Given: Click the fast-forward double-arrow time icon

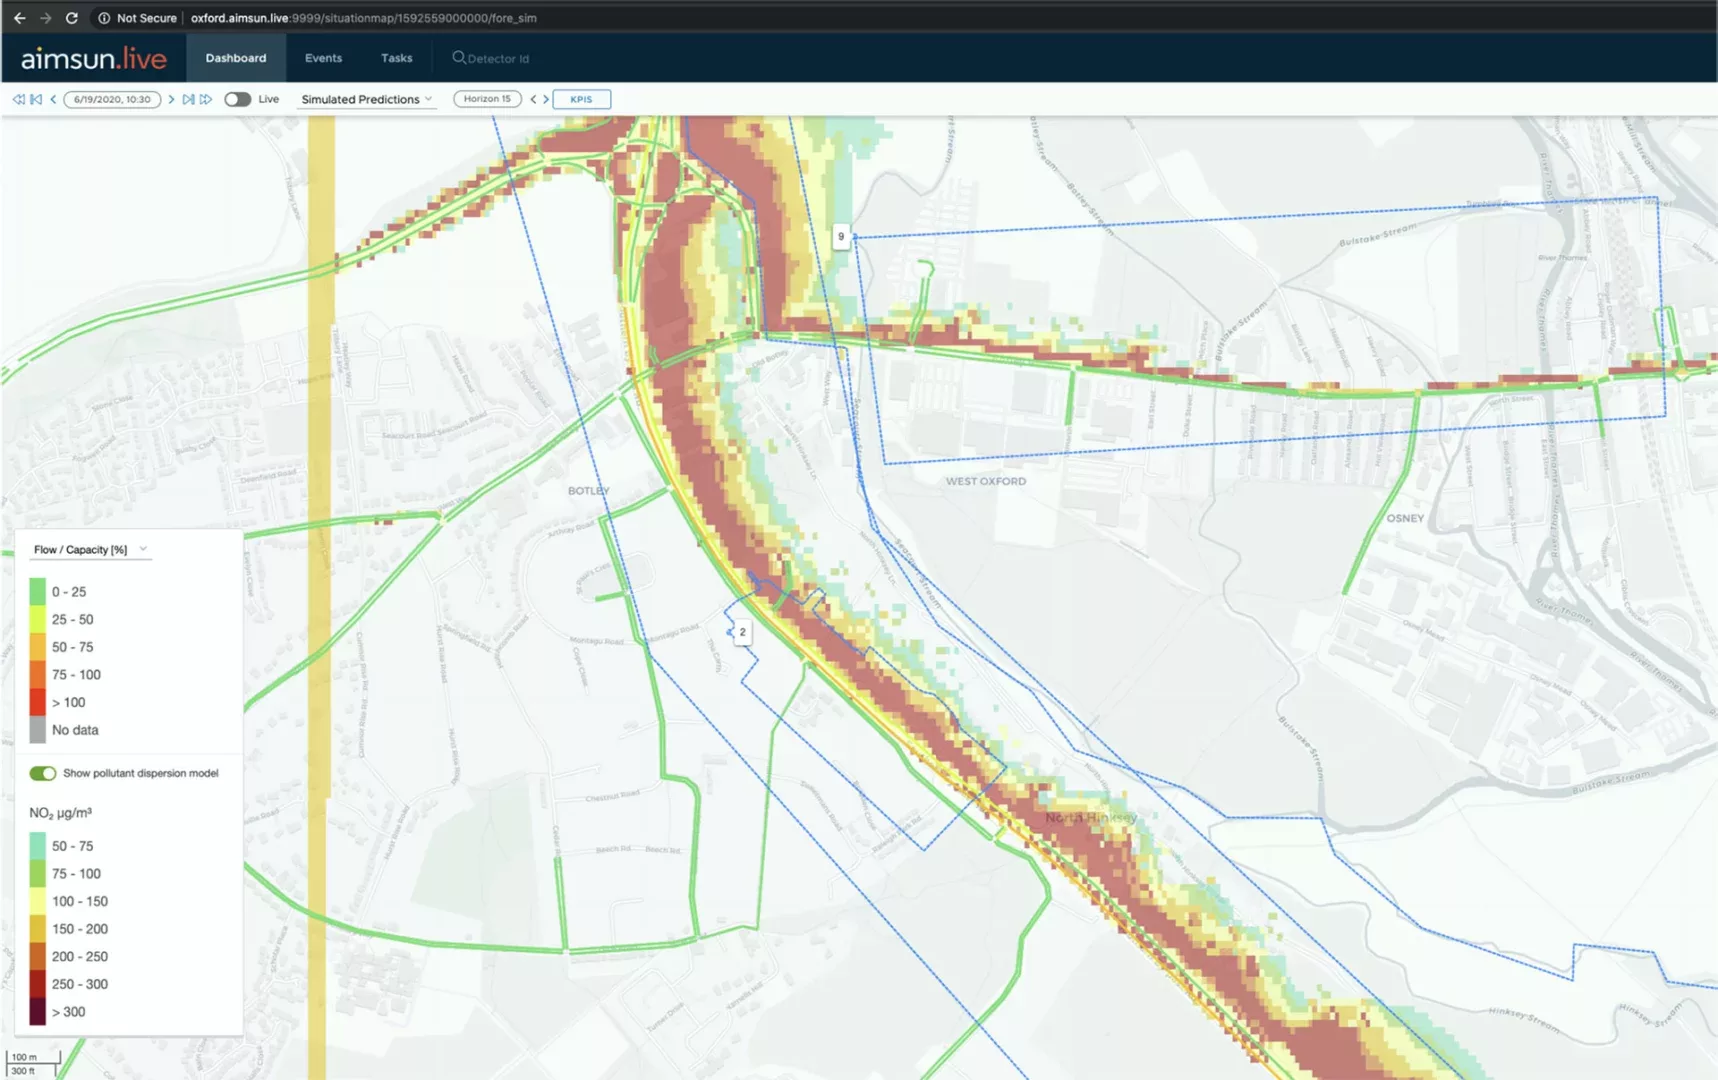Looking at the screenshot, I should [x=206, y=99].
